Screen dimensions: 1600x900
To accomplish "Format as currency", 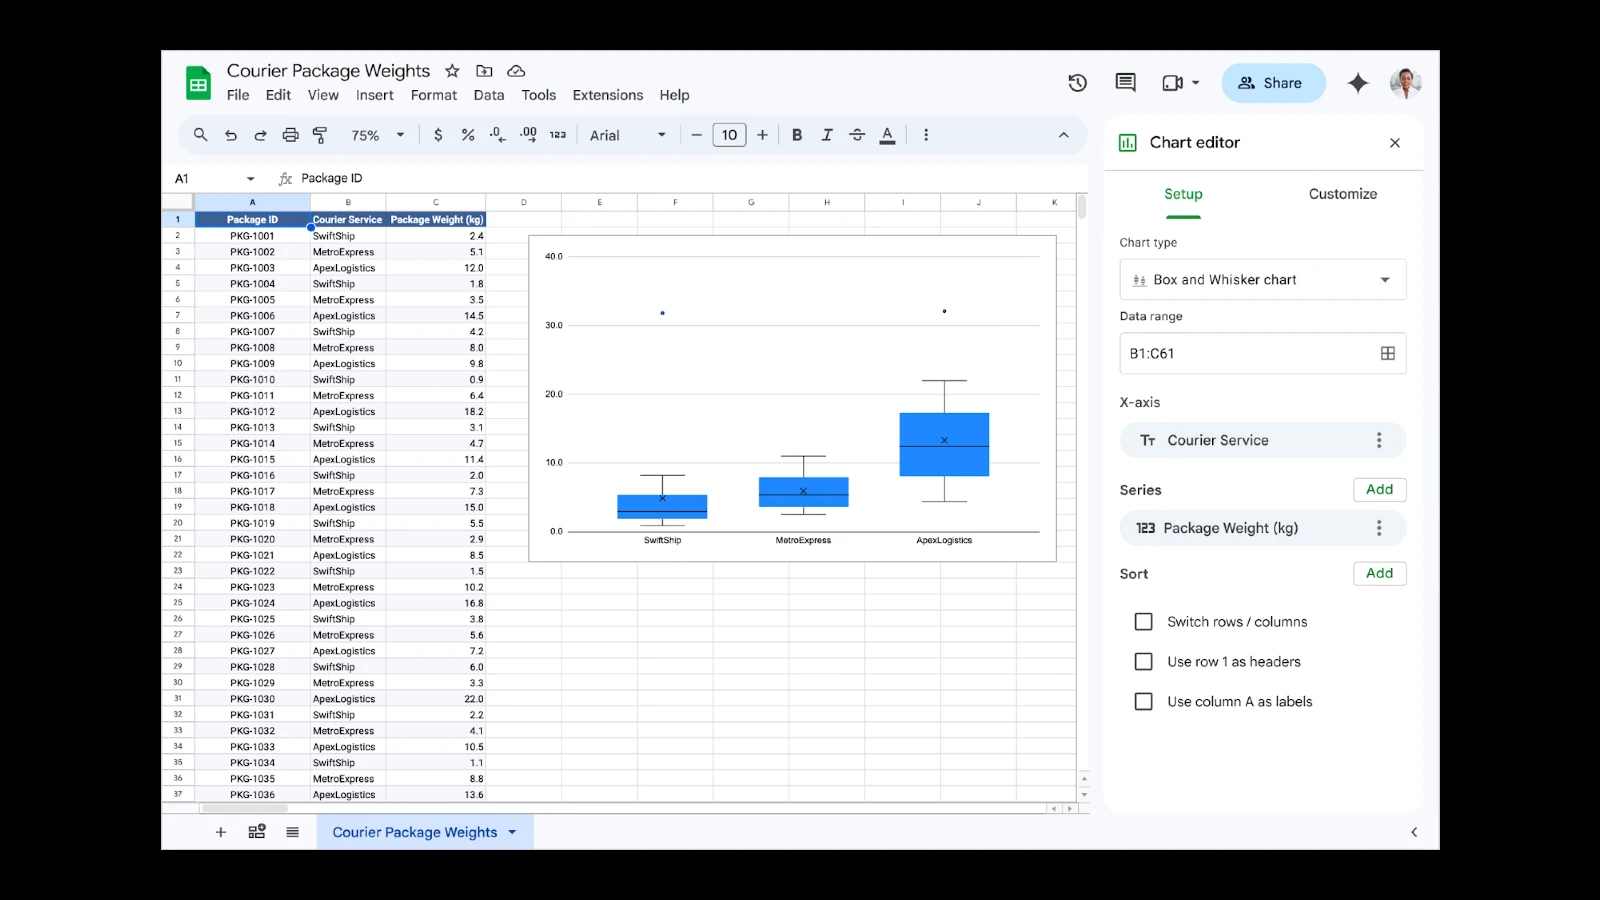I will (438, 135).
